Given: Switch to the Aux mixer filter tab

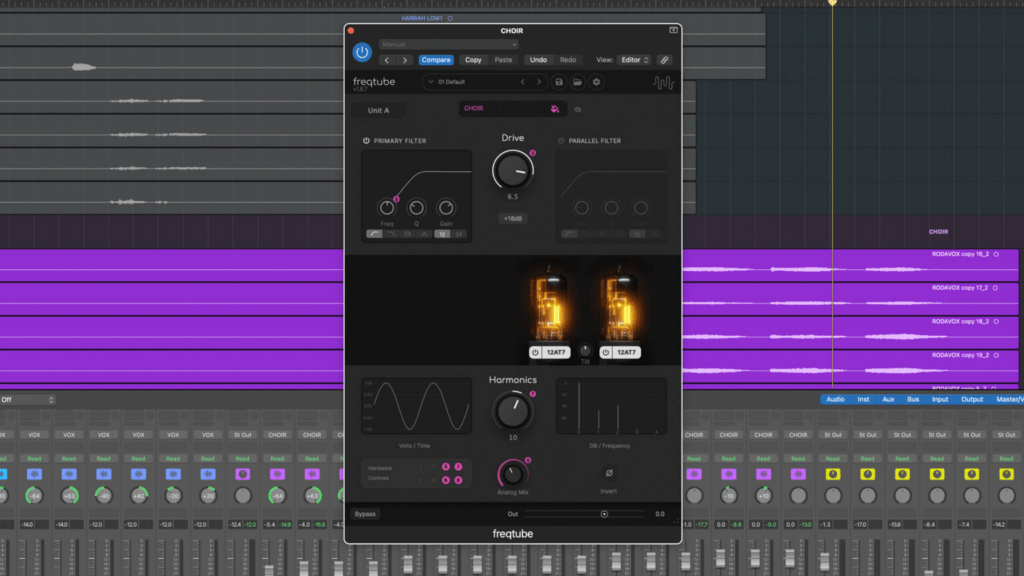Looking at the screenshot, I should coord(888,400).
